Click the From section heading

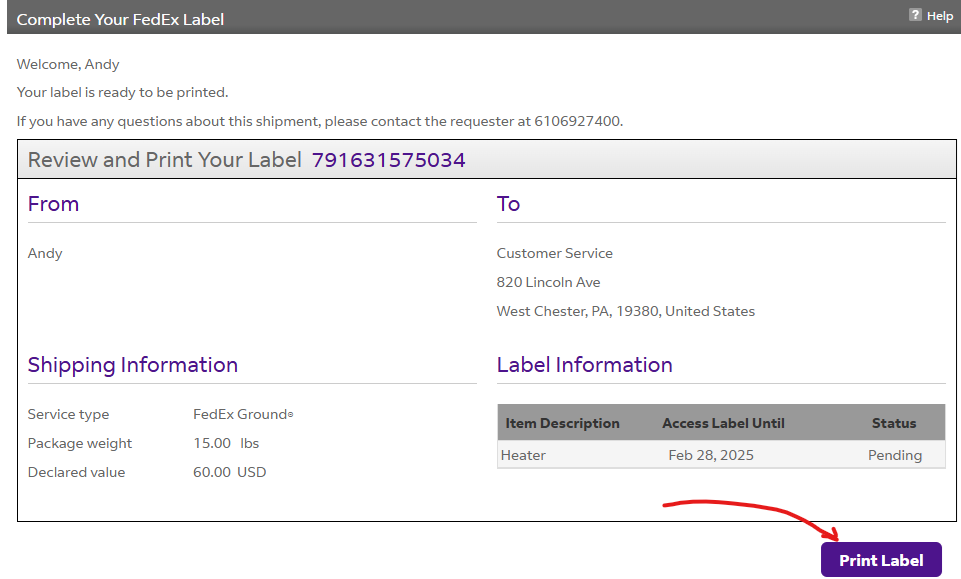53,204
